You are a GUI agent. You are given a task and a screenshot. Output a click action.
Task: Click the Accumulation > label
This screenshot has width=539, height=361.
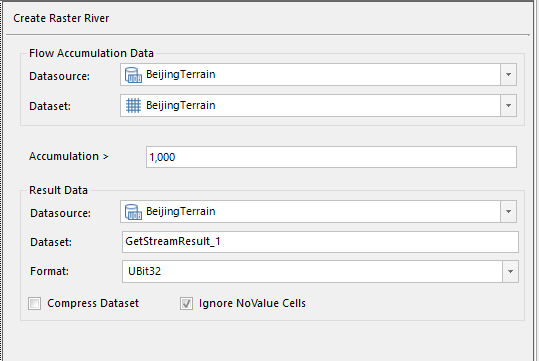69,156
